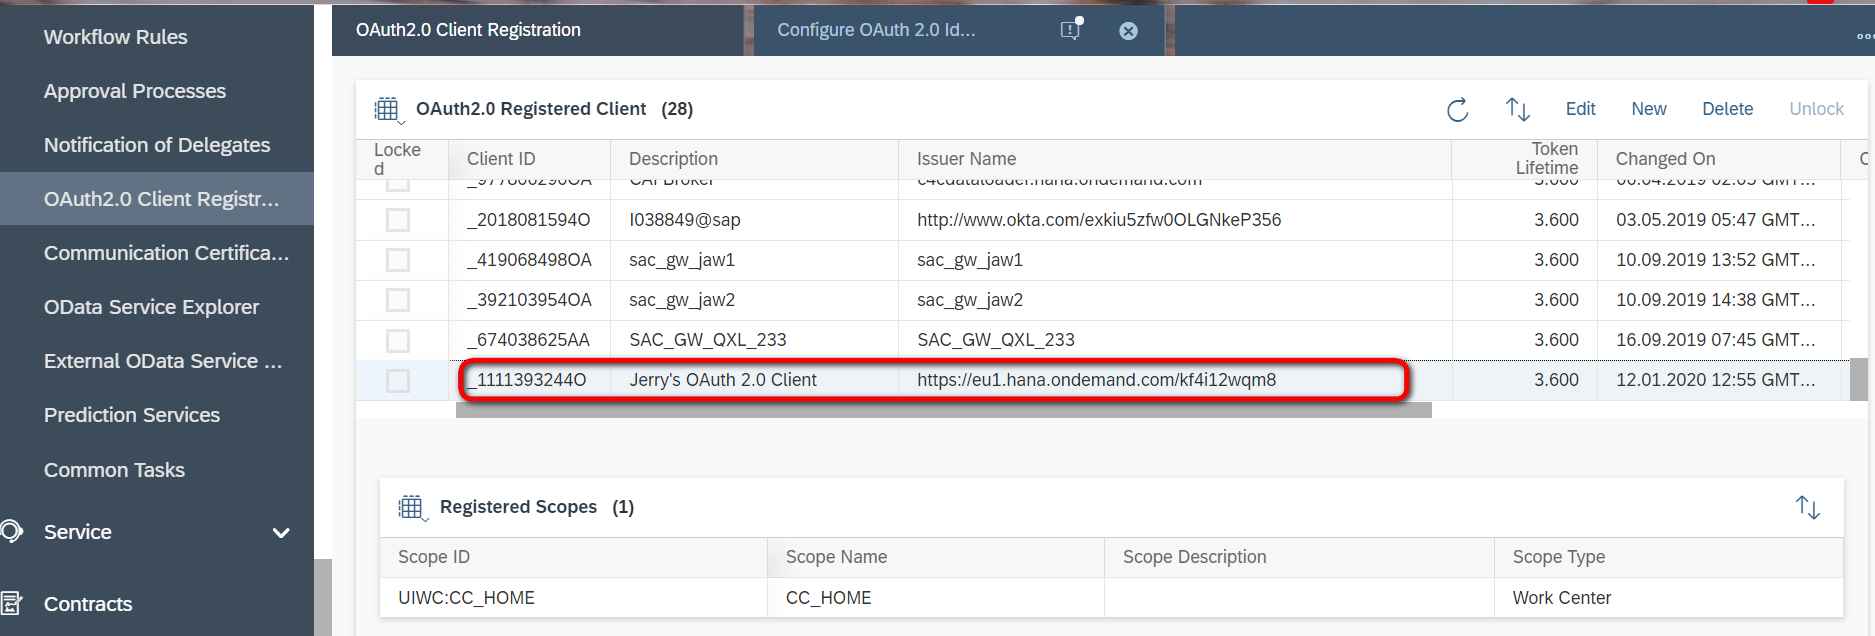Screen dimensions: 1875x636
Task: Select the I038849@sap description cell
Action: click(754, 220)
